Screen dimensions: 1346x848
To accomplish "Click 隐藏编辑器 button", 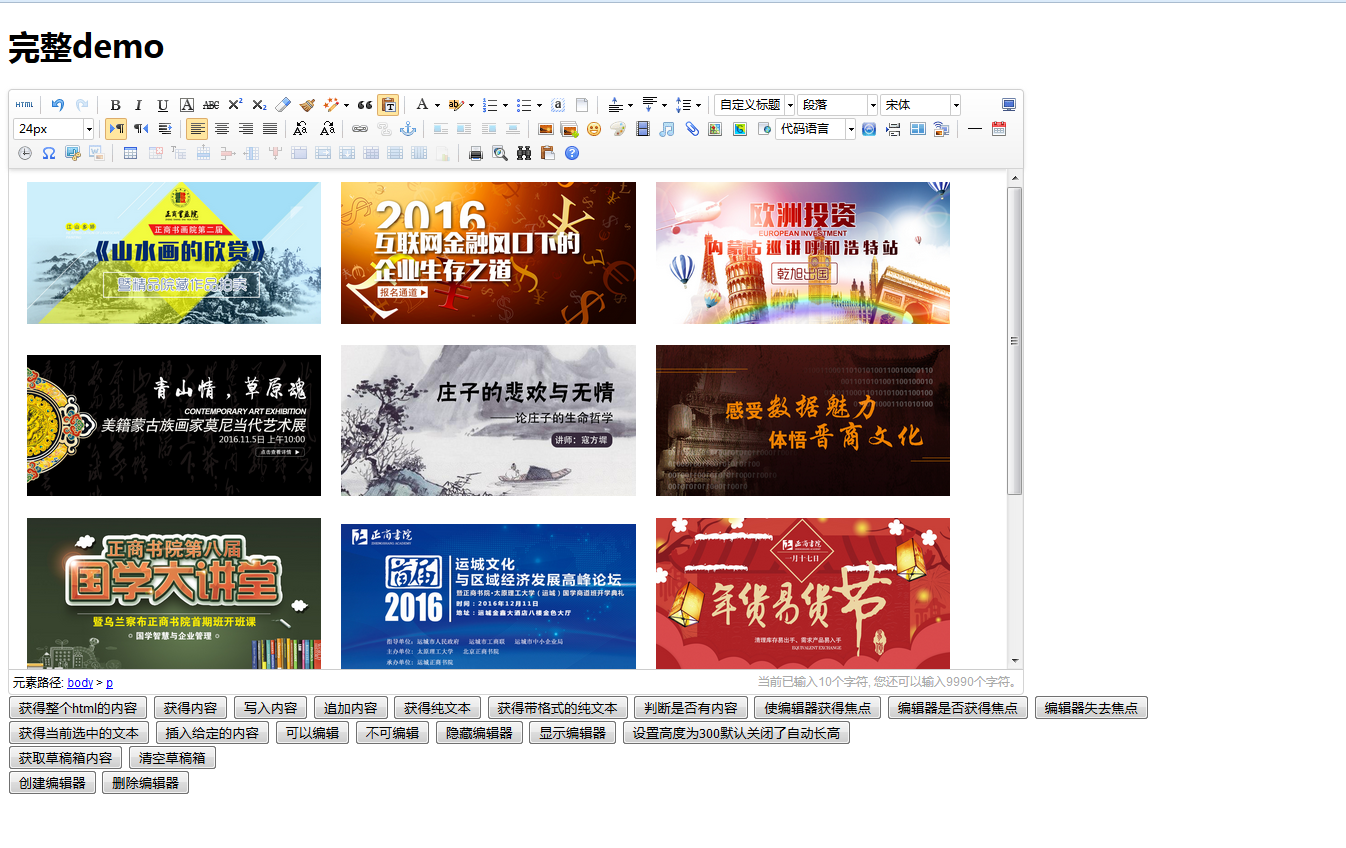I will [x=479, y=733].
